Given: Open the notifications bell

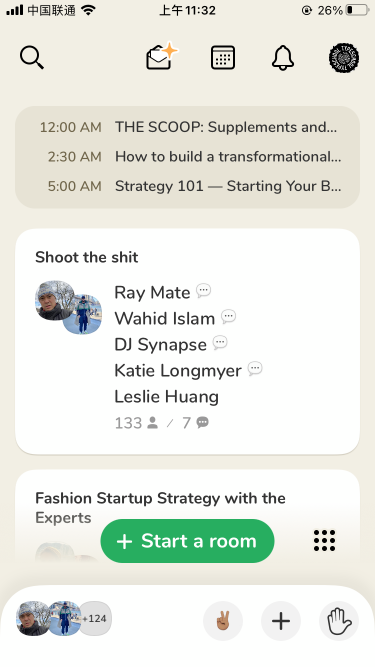Looking at the screenshot, I should pyautogui.click(x=283, y=57).
